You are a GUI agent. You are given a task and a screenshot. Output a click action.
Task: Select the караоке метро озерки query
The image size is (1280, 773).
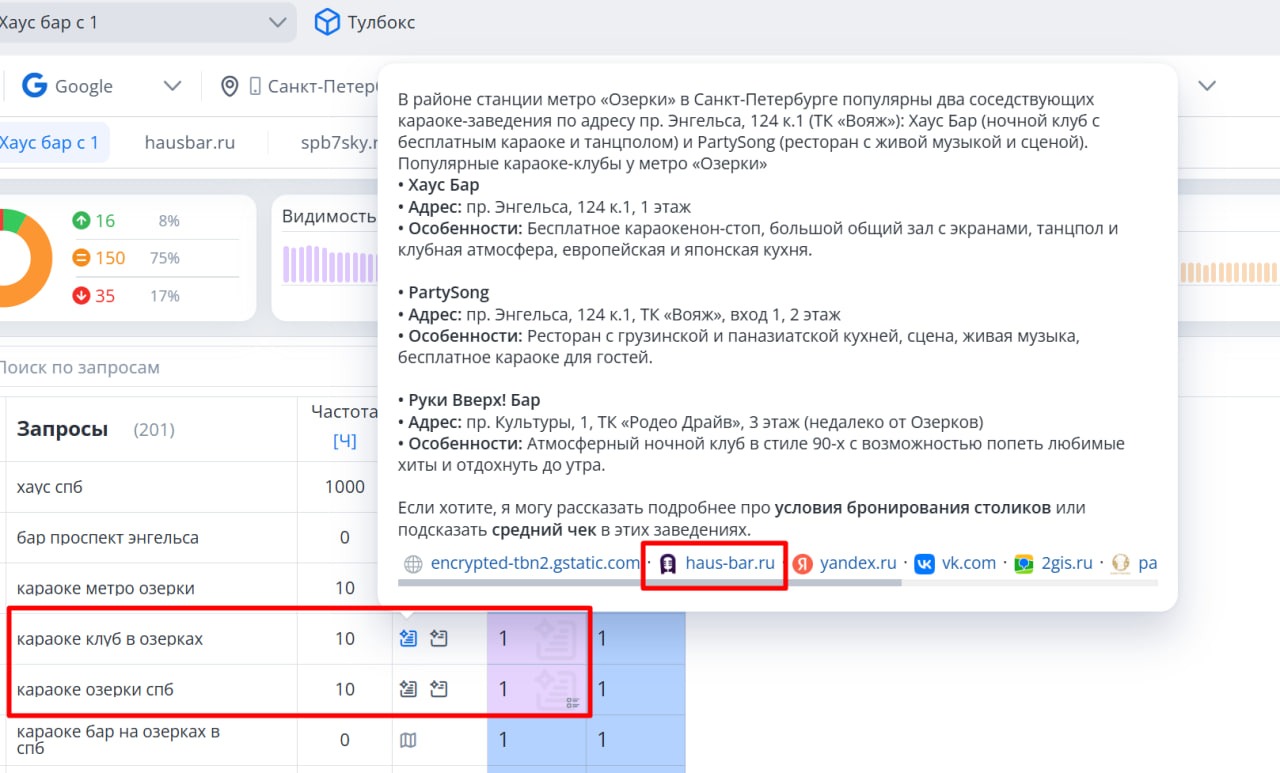pos(106,588)
